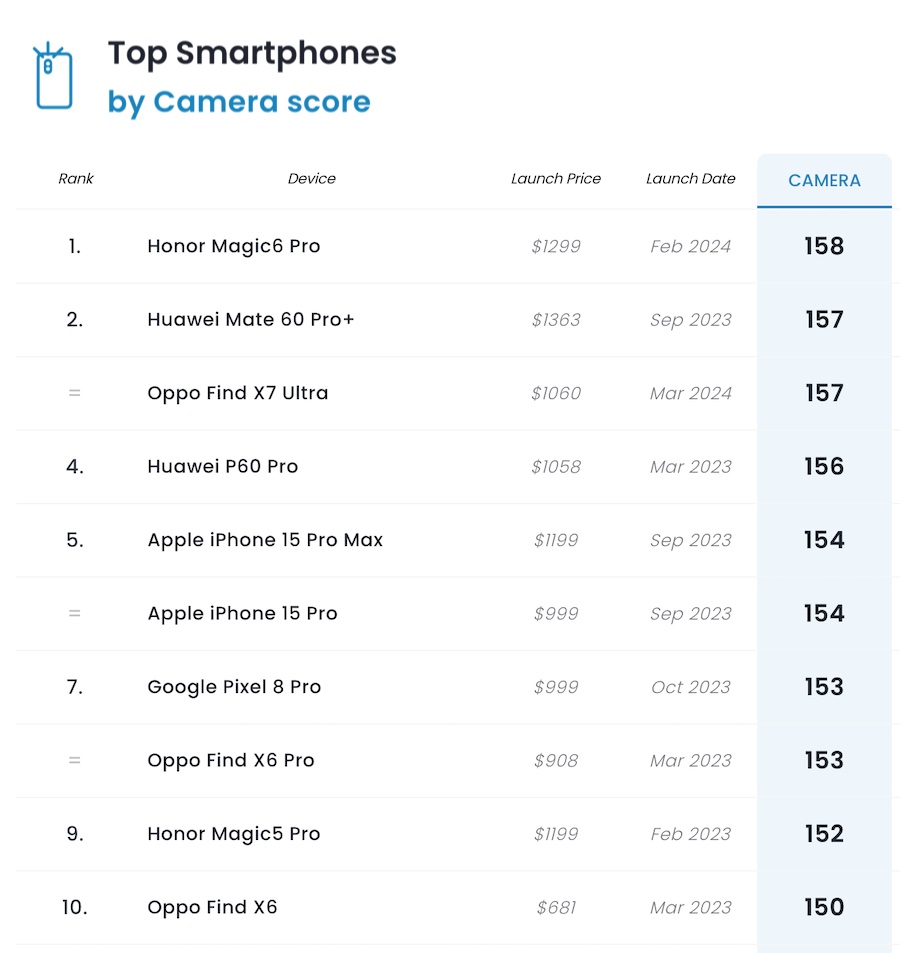Sort by Launch Date column header
900x953 pixels.
(690, 179)
